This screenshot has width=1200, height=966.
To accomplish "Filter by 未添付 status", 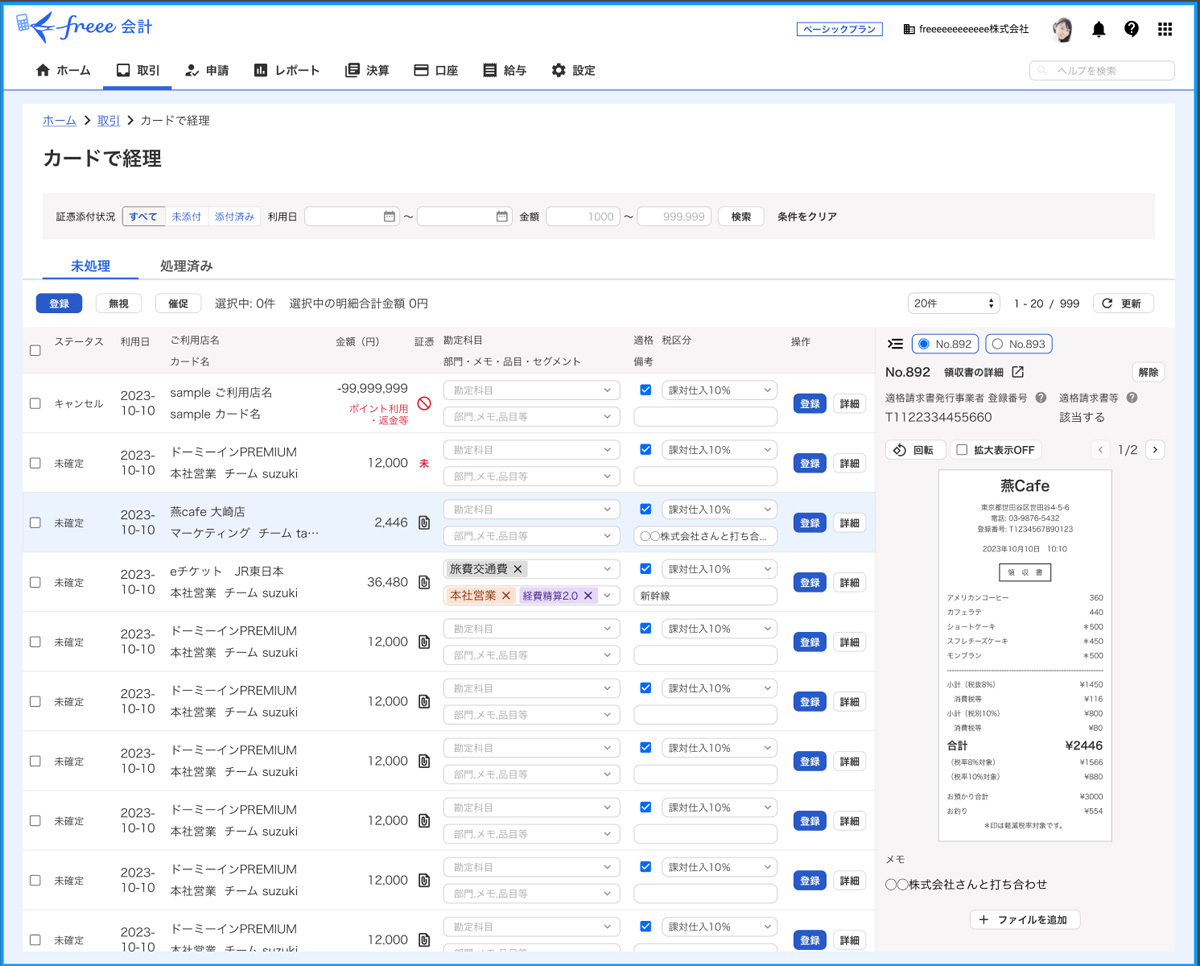I will pos(186,216).
